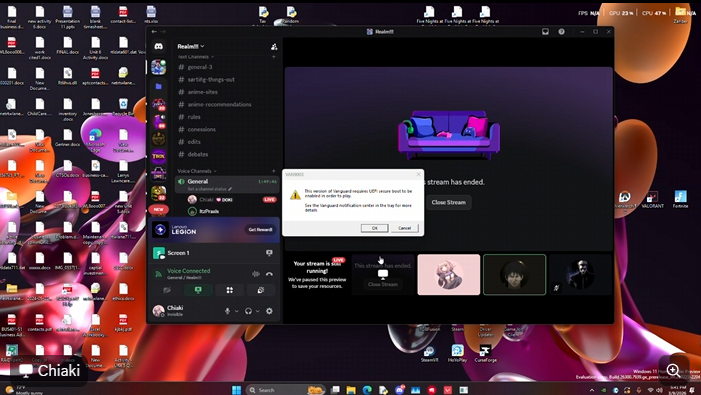701x395 pixels.
Task: Open the Discord inbox icon in title bar
Action: (x=545, y=32)
